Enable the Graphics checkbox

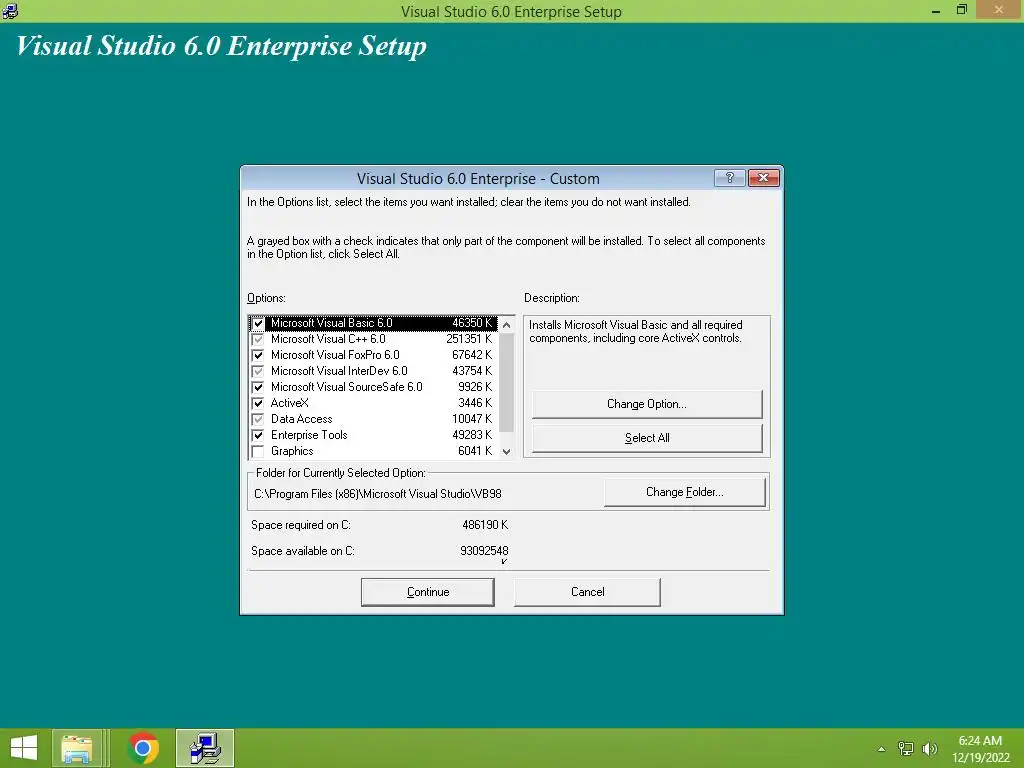[258, 451]
